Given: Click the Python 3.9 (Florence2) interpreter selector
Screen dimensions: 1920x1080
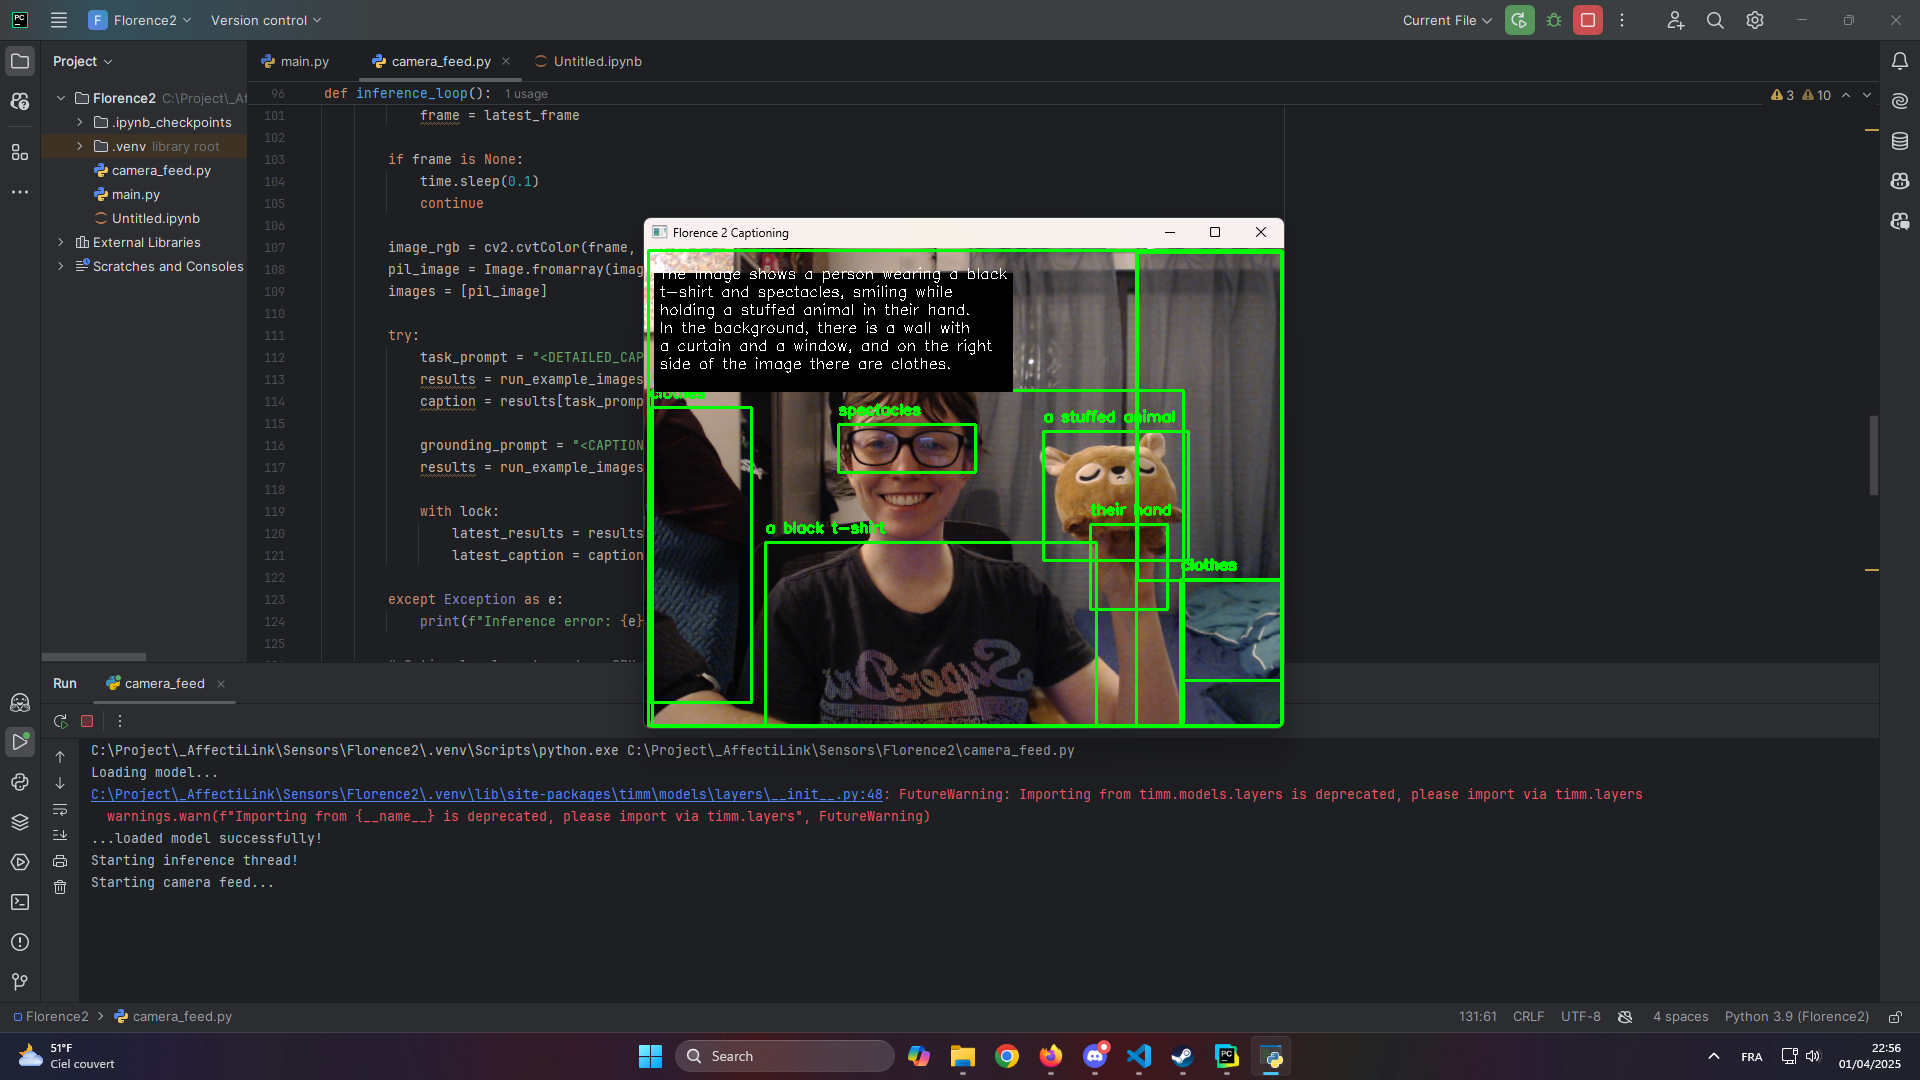Looking at the screenshot, I should (1796, 1016).
